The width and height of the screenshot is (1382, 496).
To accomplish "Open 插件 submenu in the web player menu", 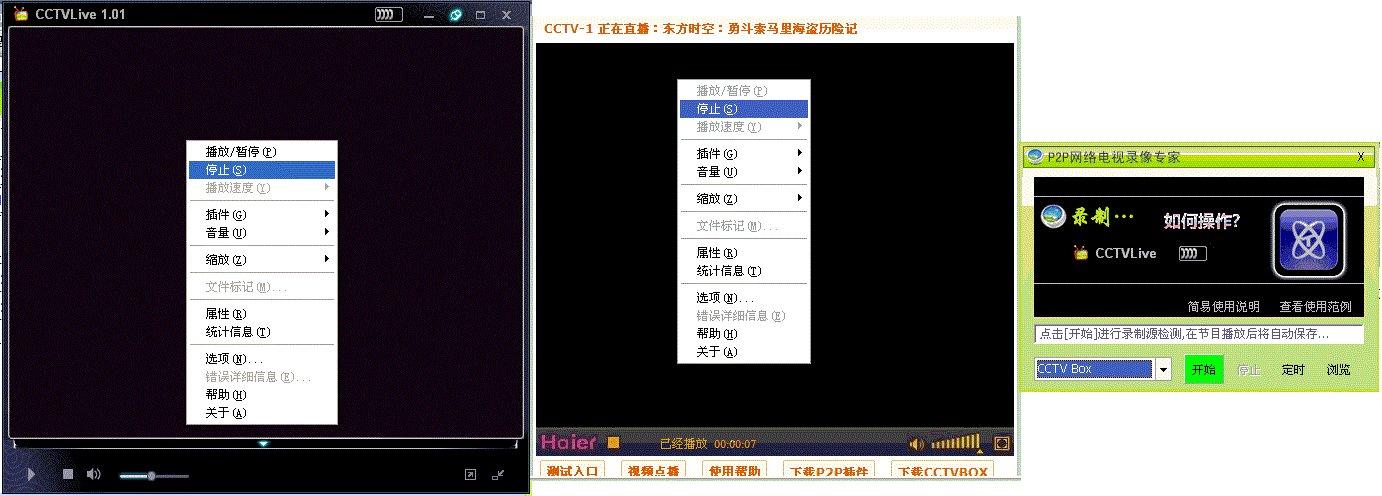I will click(x=744, y=154).
